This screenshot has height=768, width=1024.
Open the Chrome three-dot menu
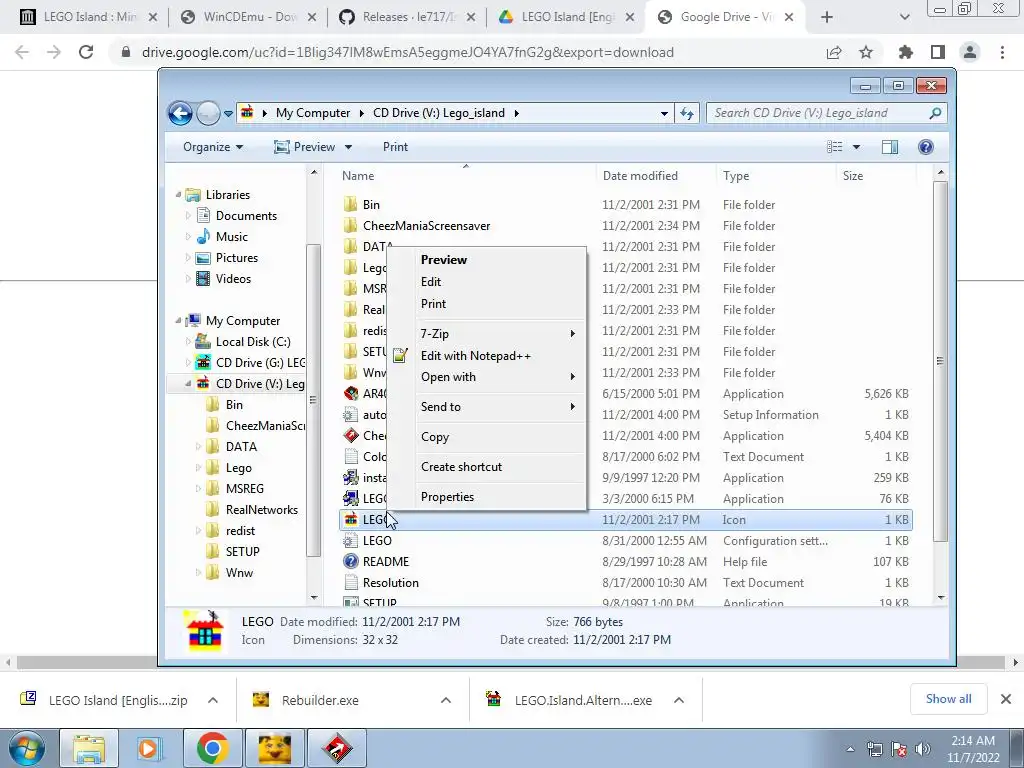pyautogui.click(x=1002, y=52)
